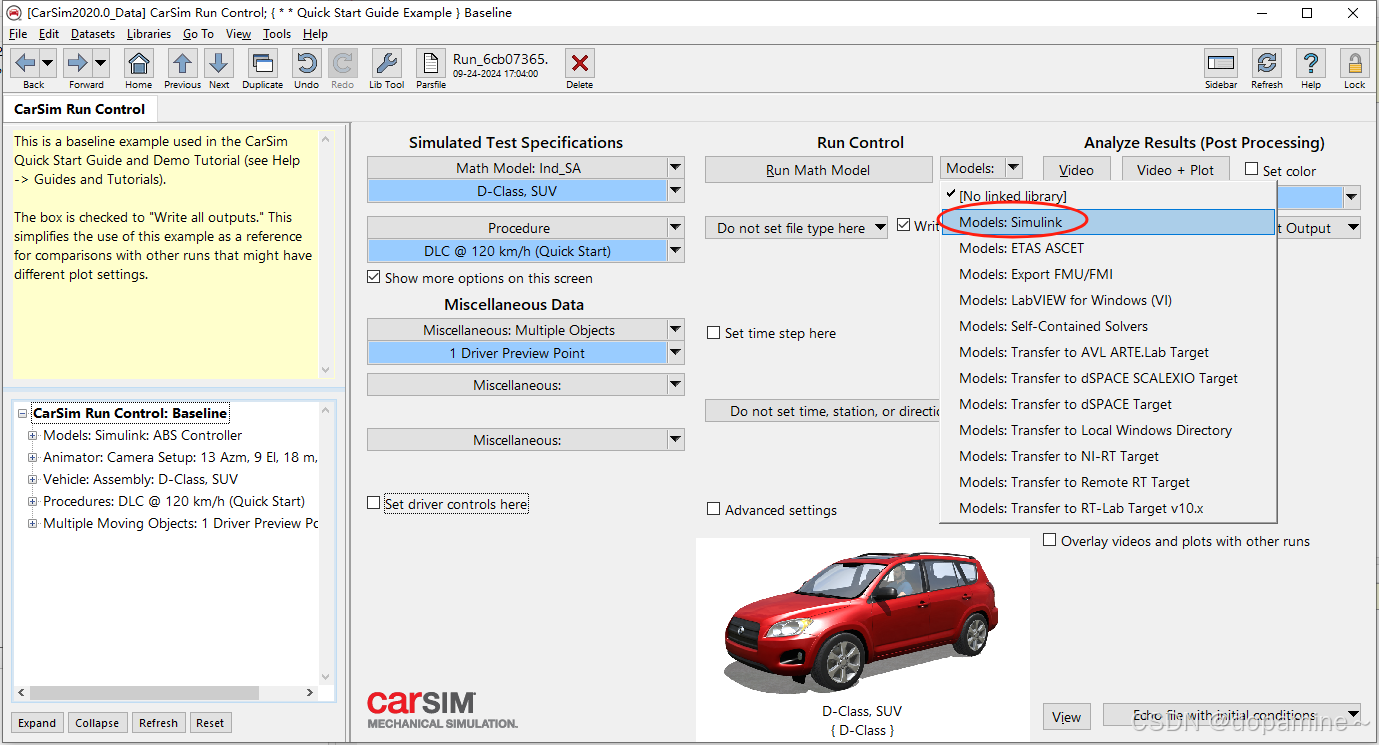Toggle the Sidebar toolbar icon
Screen dimensions: 1379x745
click(1221, 63)
